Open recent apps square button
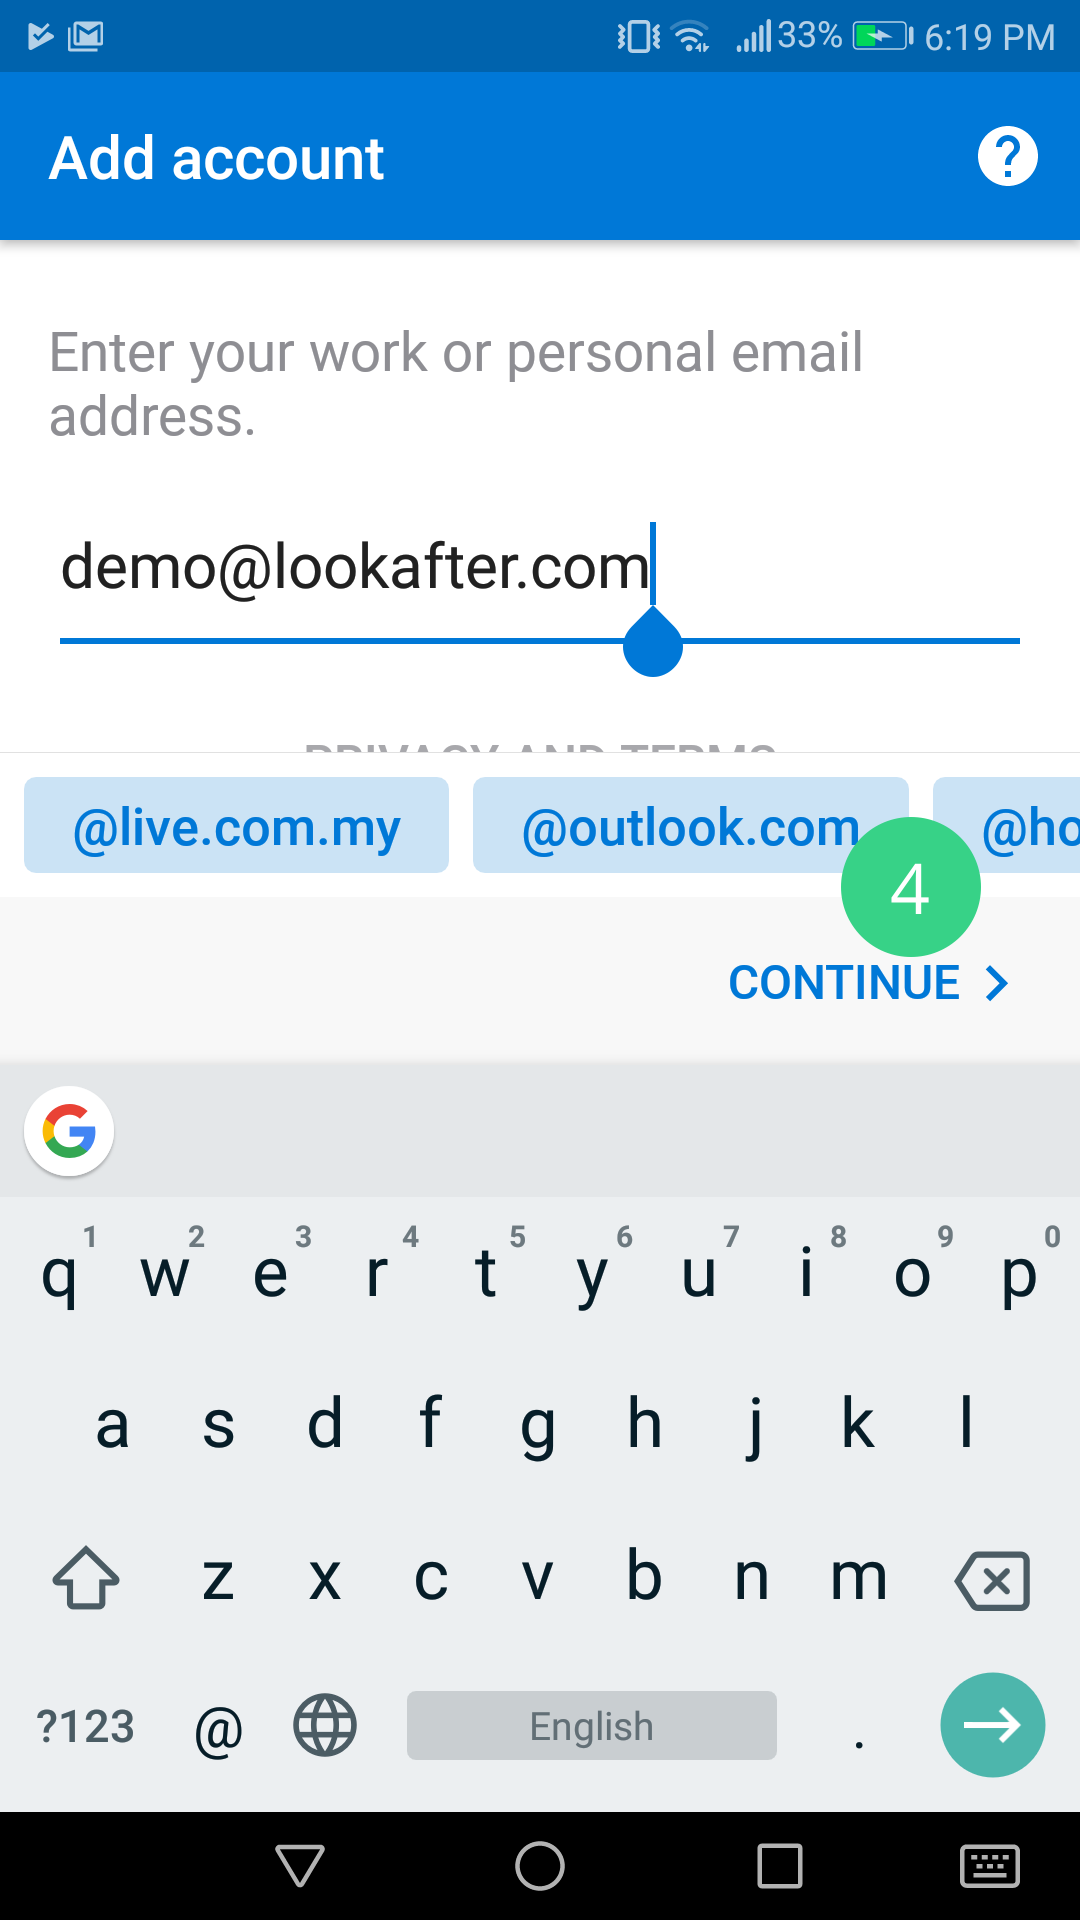Viewport: 1080px width, 1920px height. tap(780, 1866)
